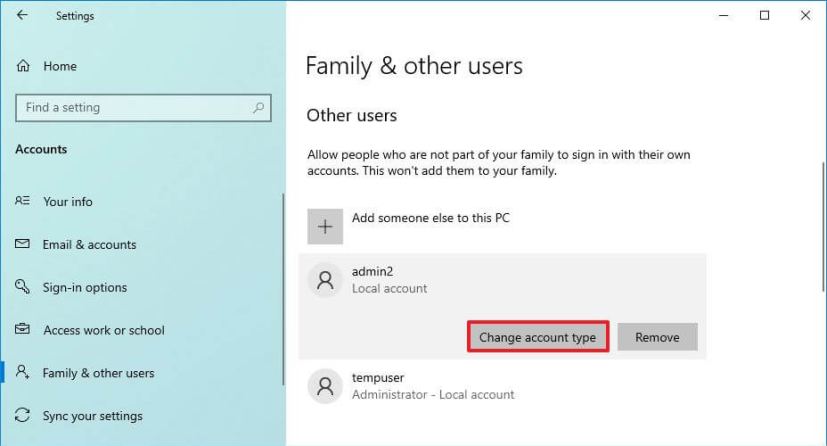Image resolution: width=827 pixels, height=446 pixels.
Task: Open the Sign-in options page
Action: (x=85, y=287)
